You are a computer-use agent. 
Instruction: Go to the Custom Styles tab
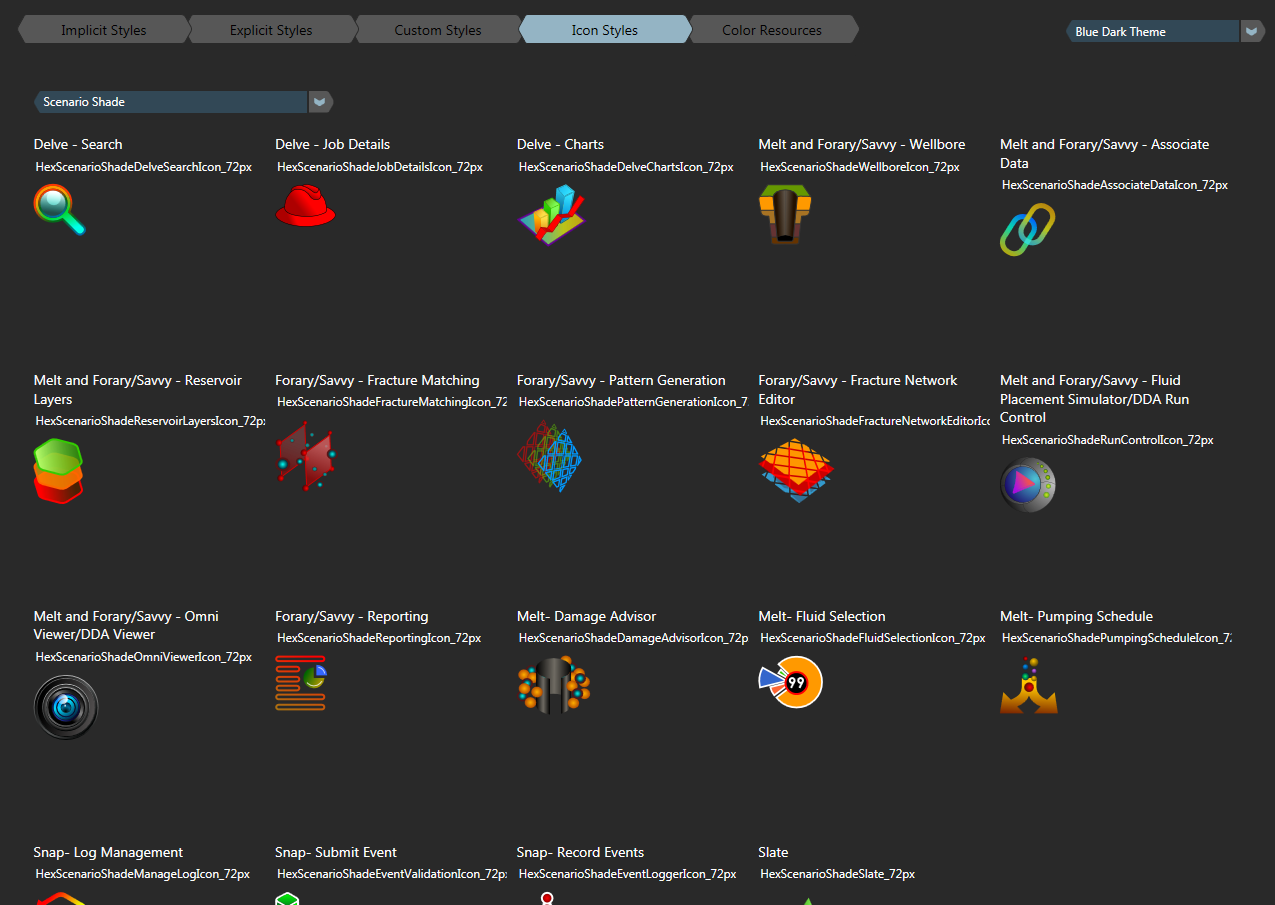(438, 30)
